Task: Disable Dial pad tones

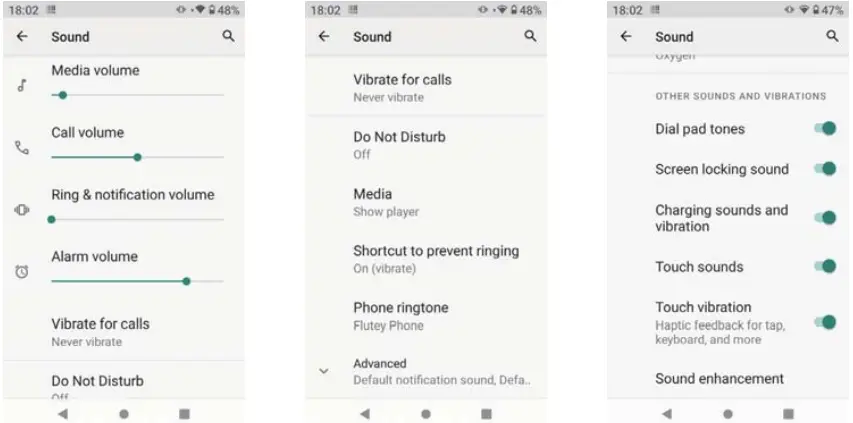Action: (x=825, y=129)
